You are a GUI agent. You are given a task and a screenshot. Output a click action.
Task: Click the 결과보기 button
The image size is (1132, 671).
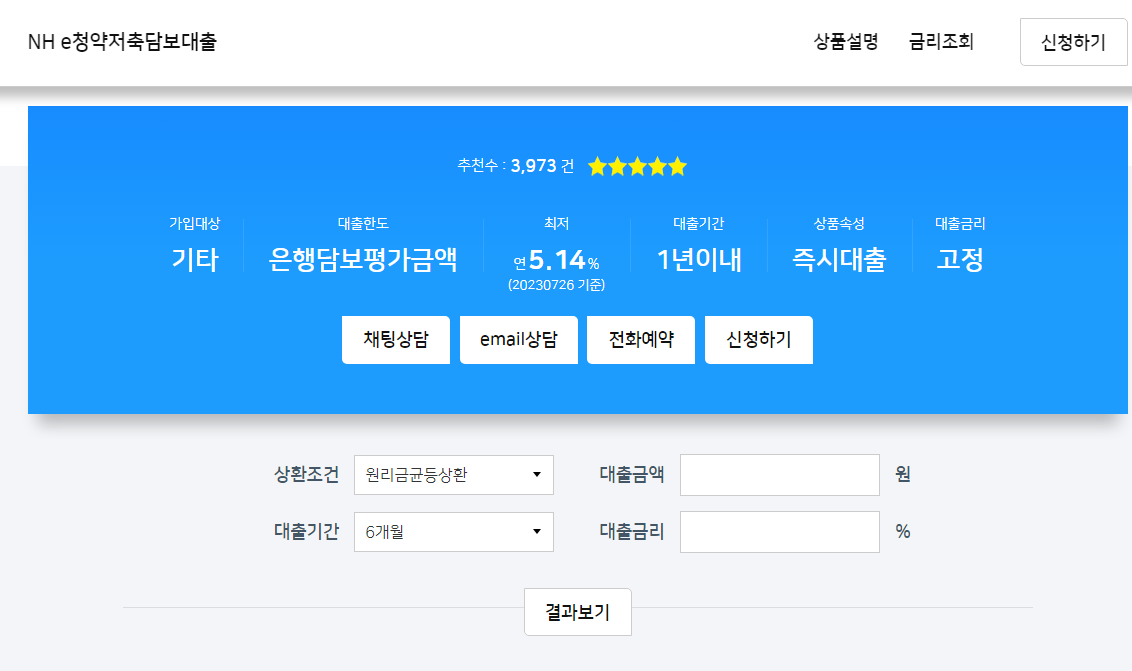point(578,612)
